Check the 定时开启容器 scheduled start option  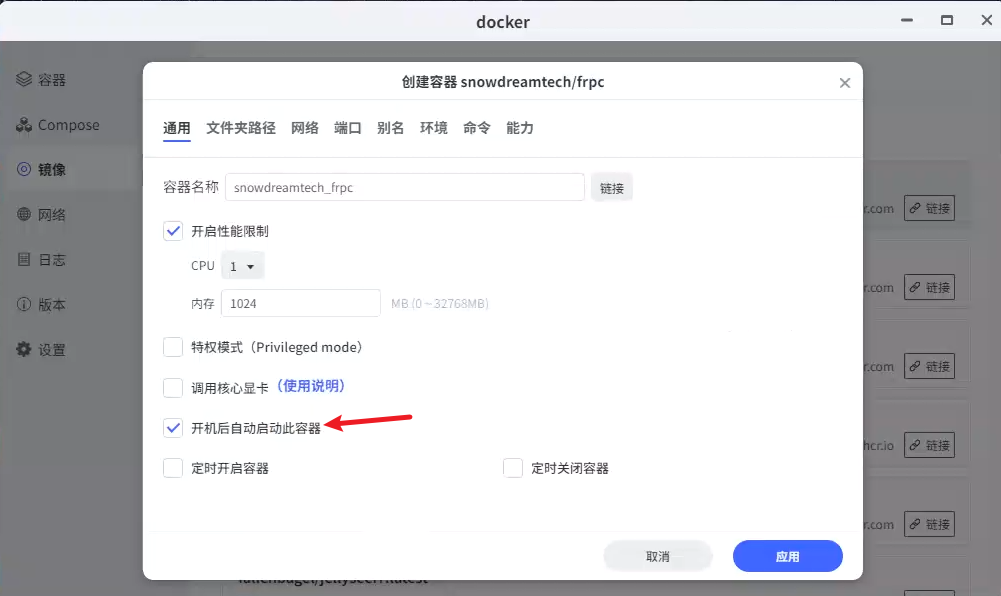tap(172, 467)
